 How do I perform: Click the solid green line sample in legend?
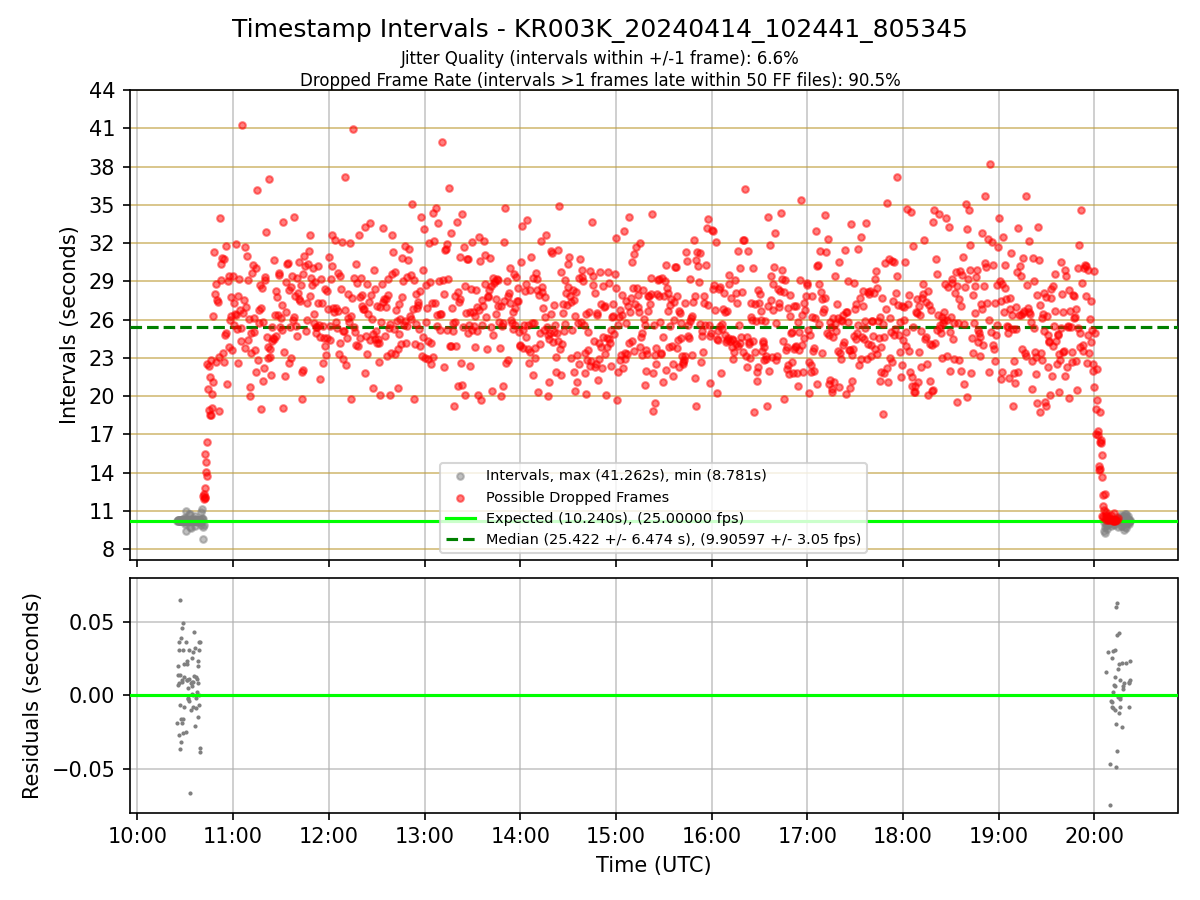coord(460,518)
